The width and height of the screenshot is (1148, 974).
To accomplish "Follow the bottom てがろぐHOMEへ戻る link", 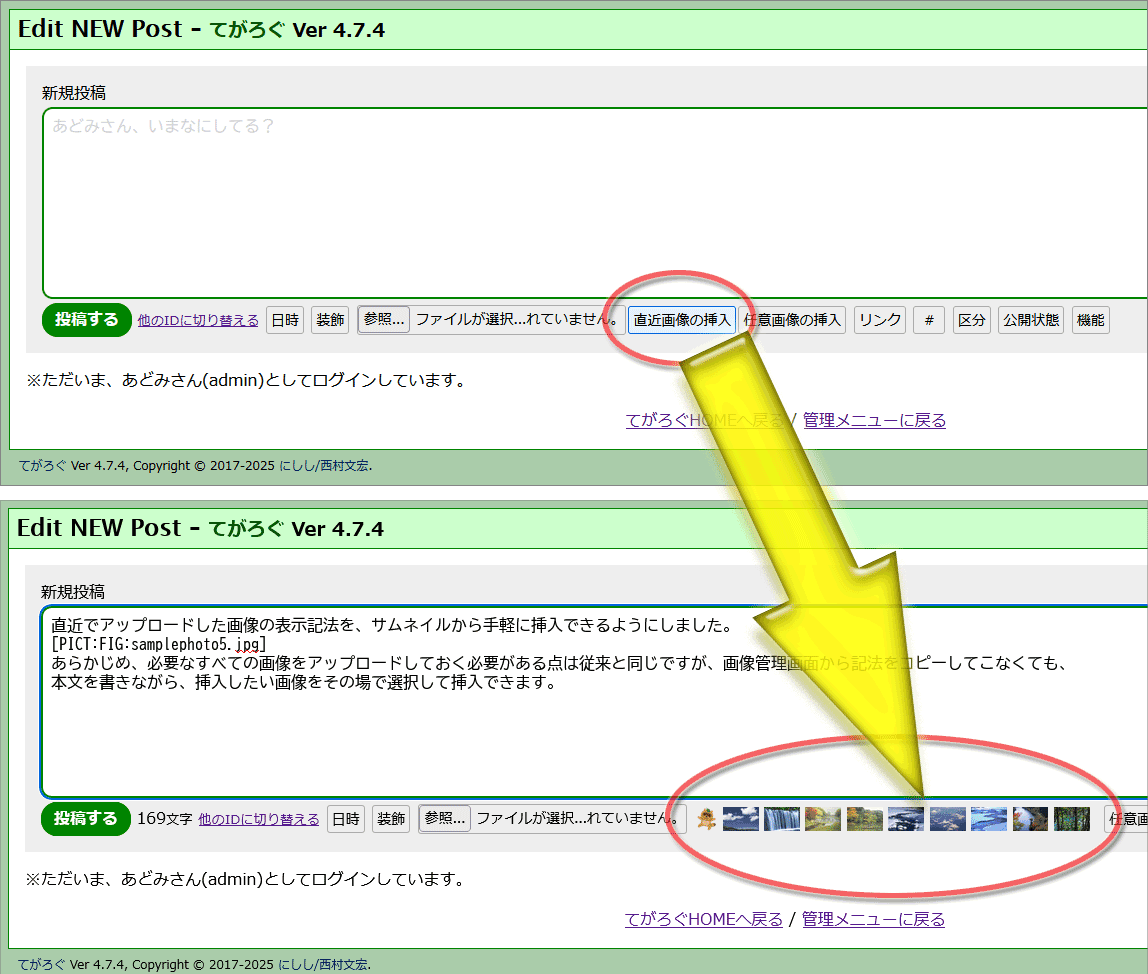I will (704, 919).
